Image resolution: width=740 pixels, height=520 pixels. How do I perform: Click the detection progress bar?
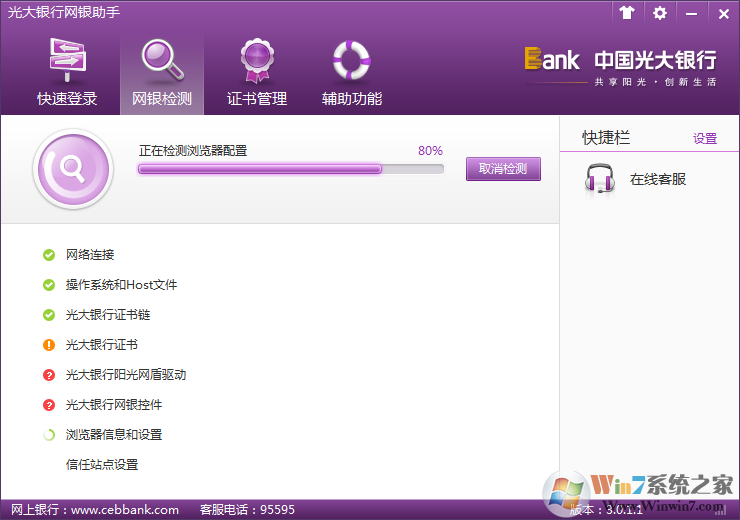291,169
